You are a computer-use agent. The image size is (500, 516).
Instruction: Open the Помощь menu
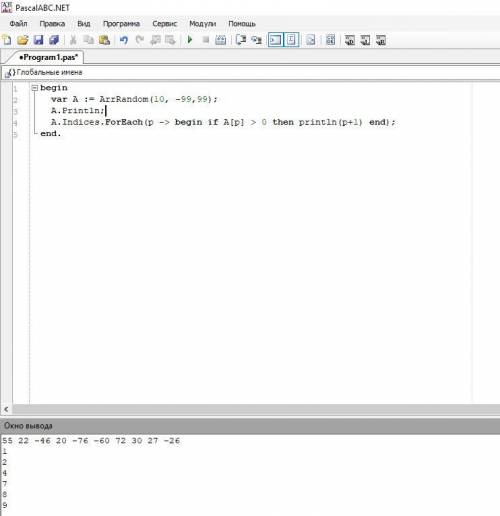pyautogui.click(x=242, y=24)
